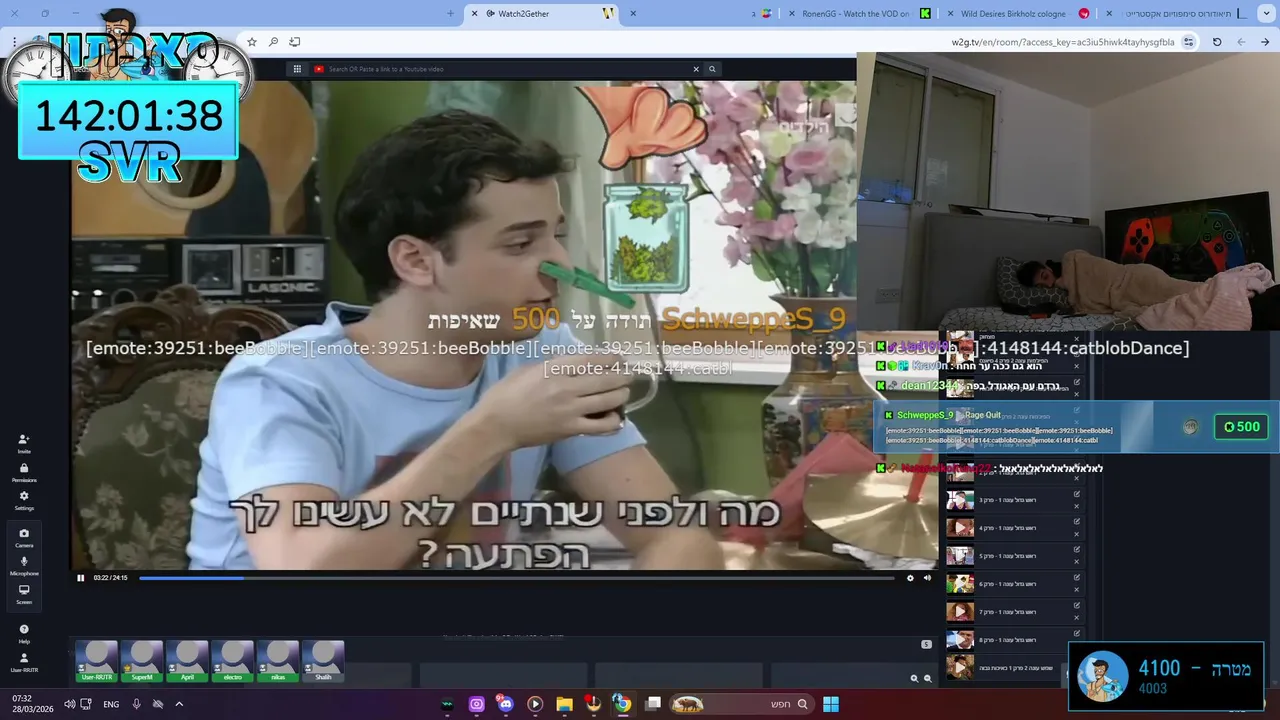Select Shalih participant avatar

pos(323,662)
